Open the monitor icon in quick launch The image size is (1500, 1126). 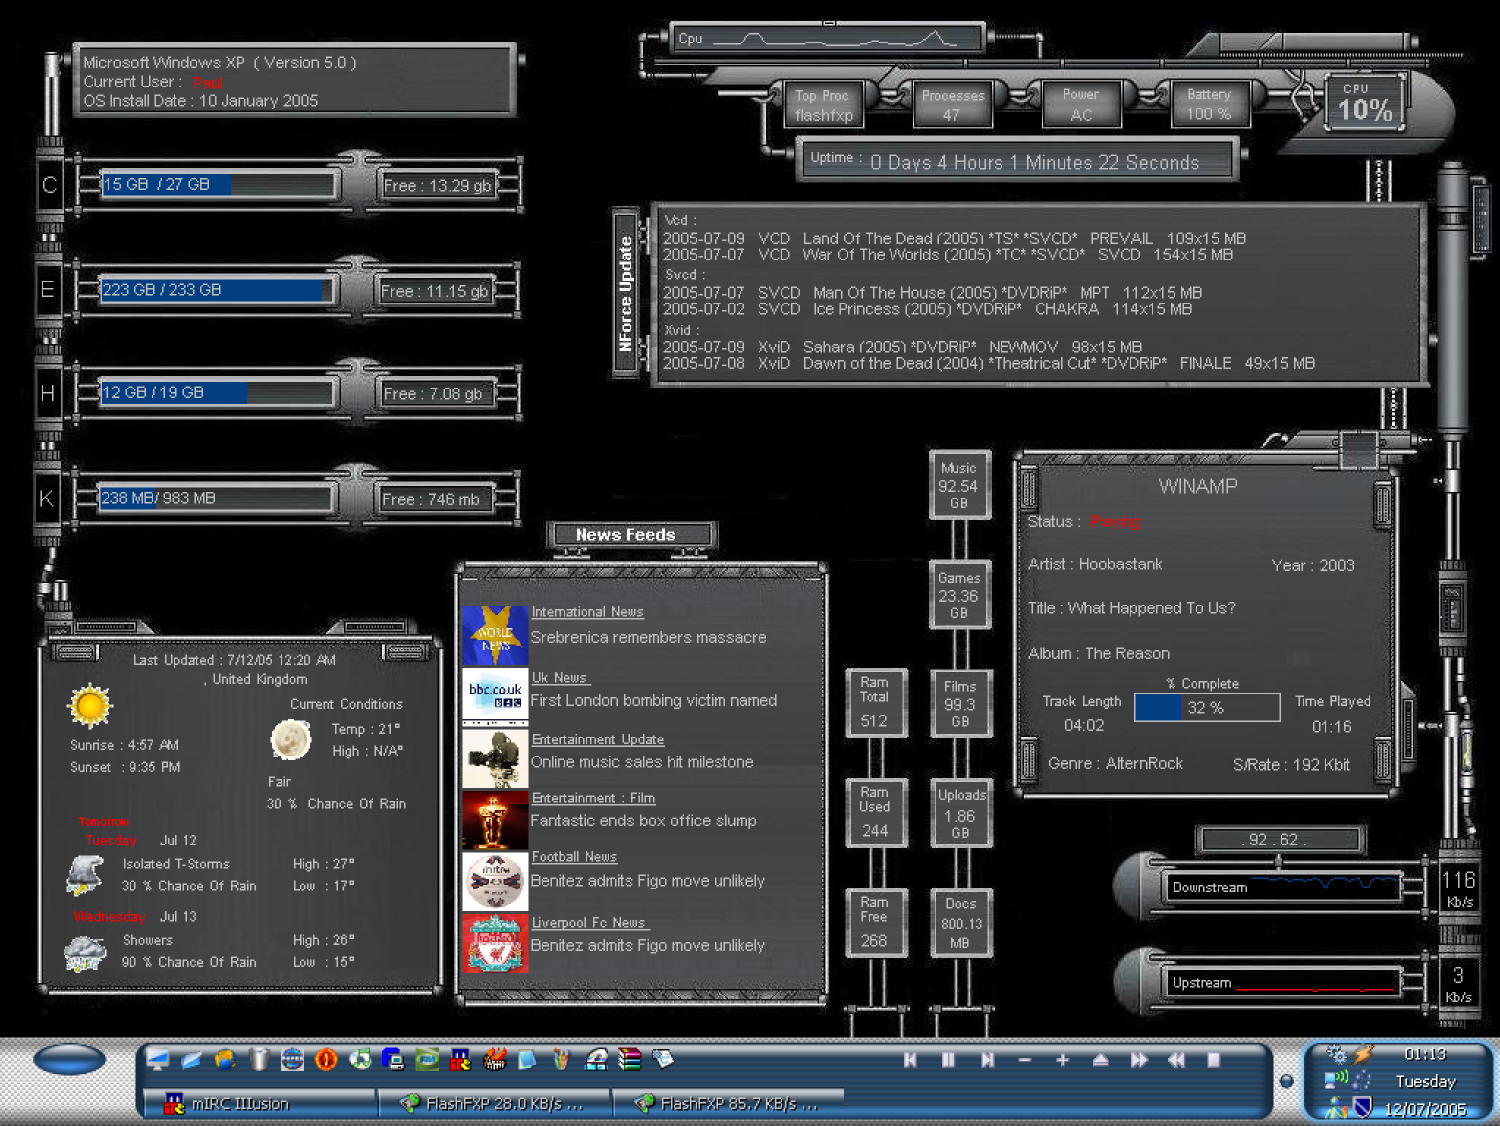157,1059
